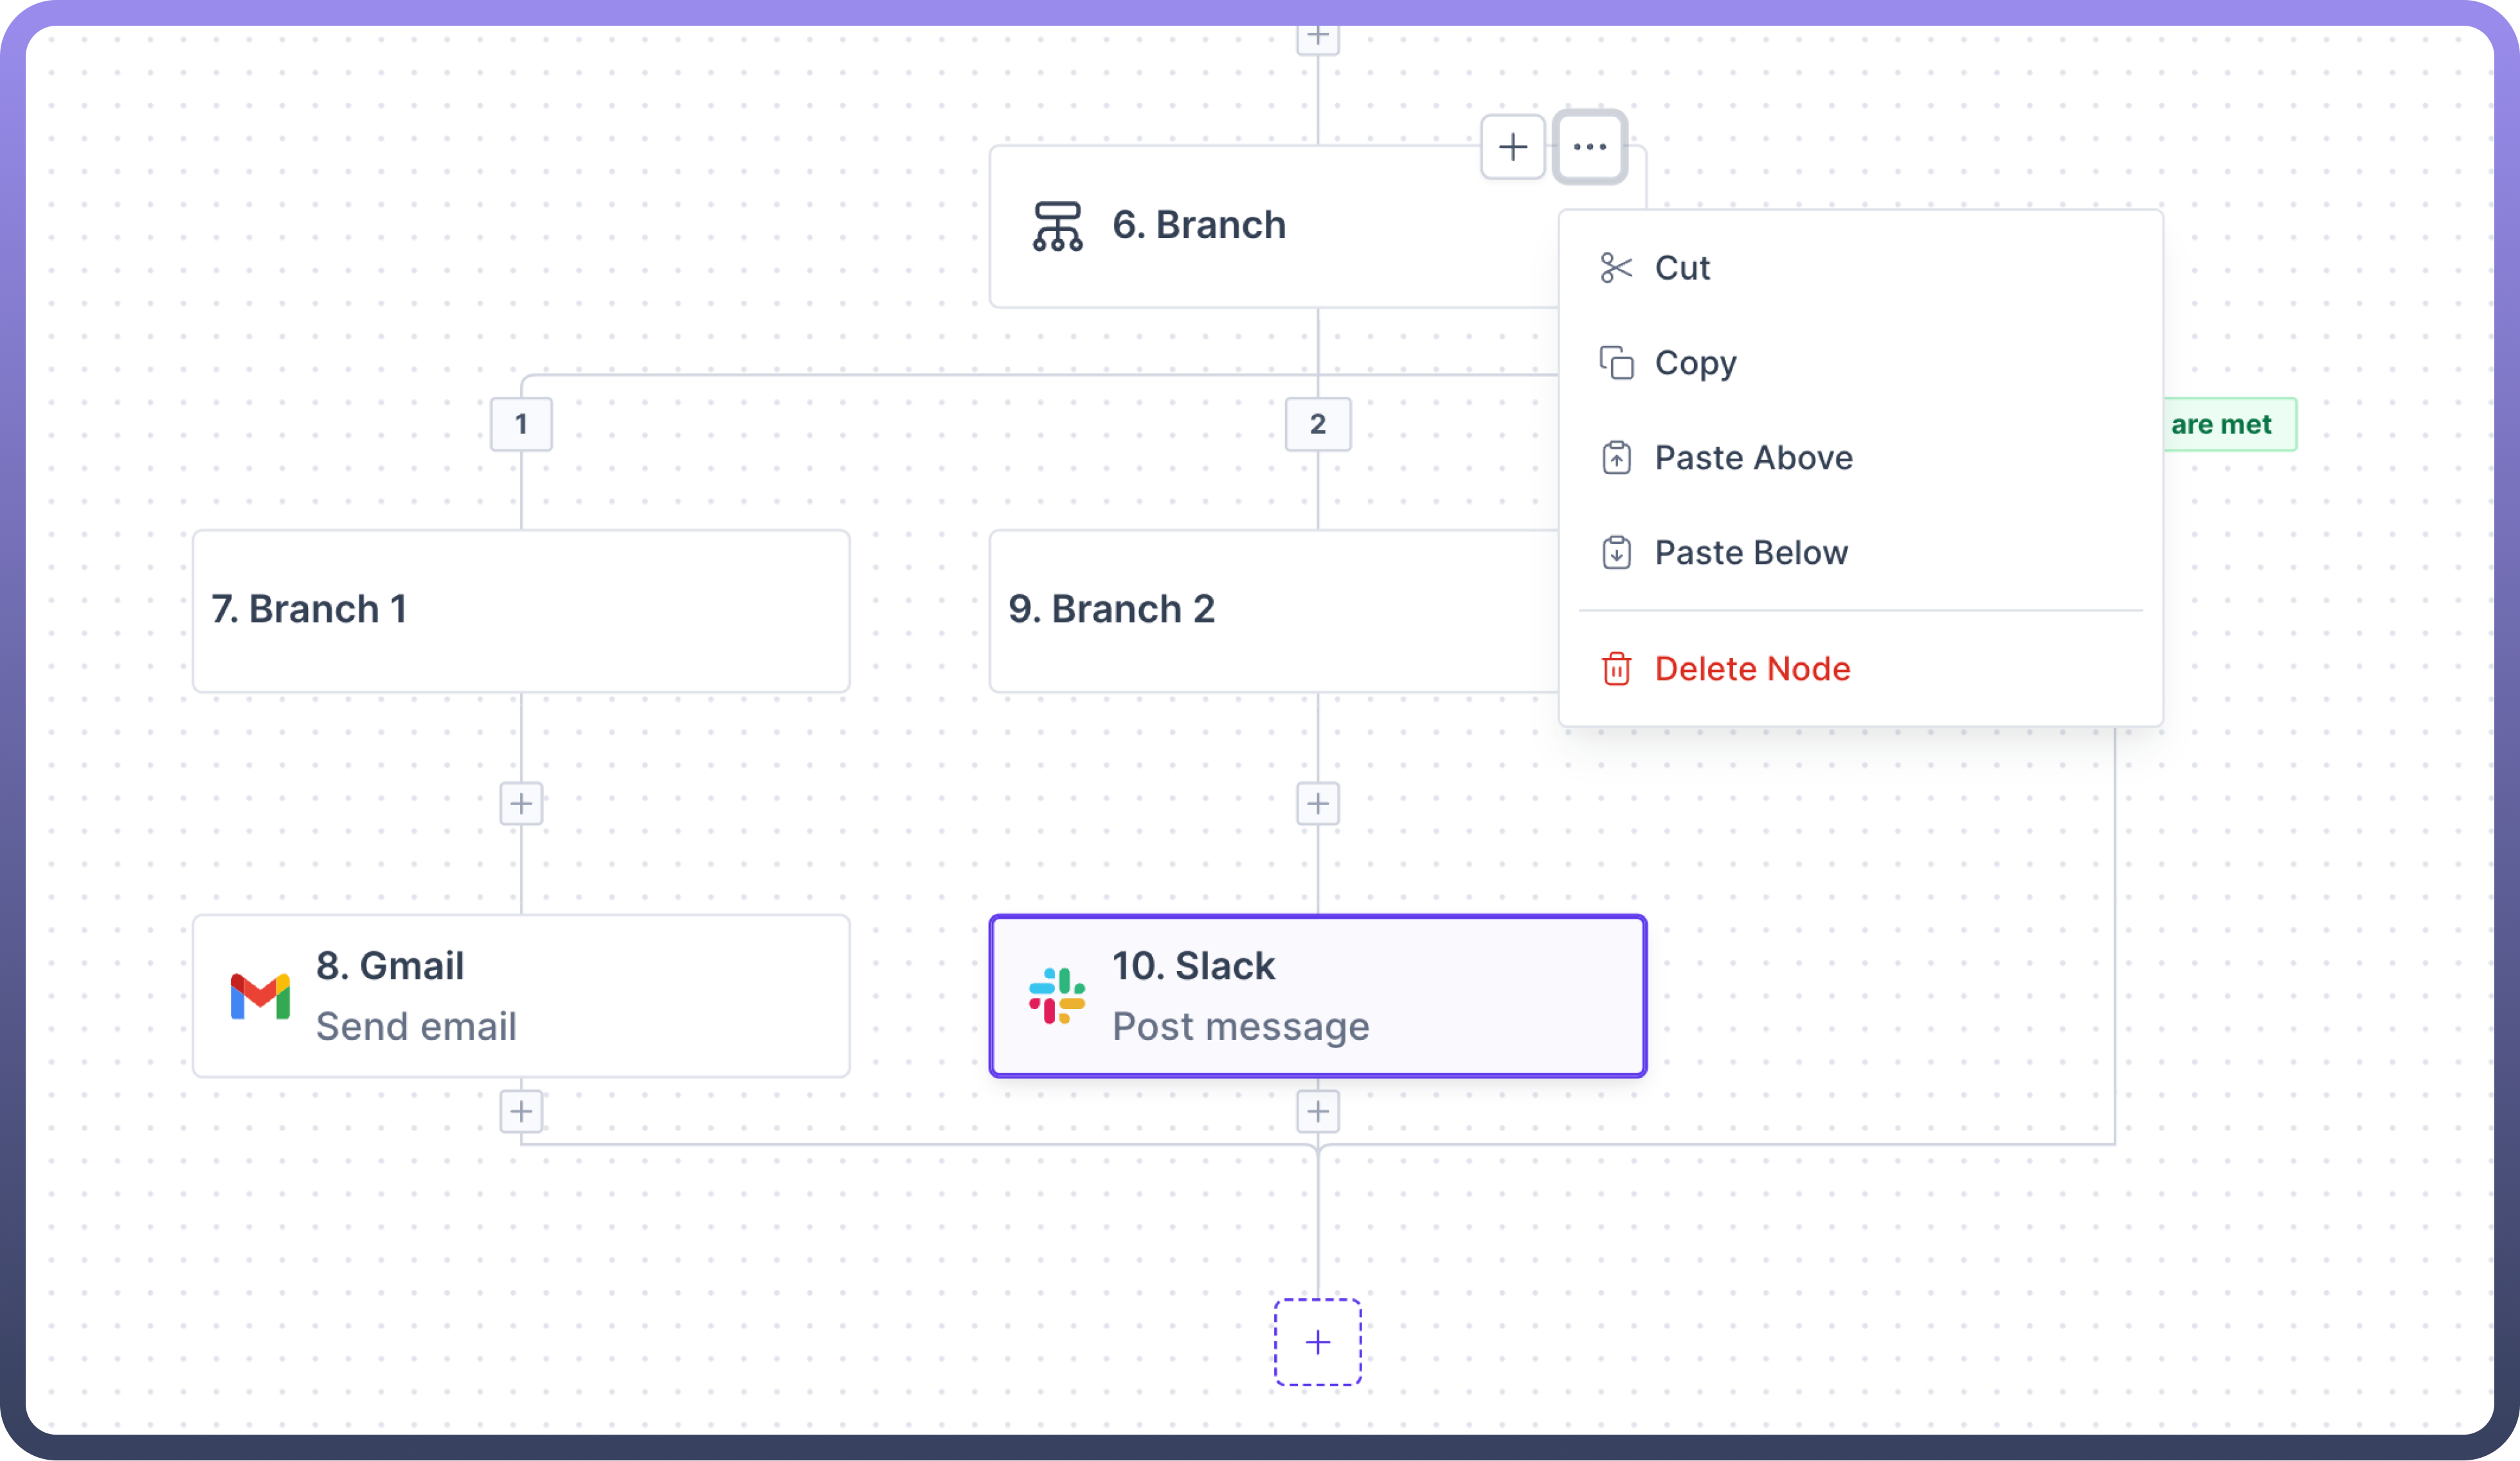Add step below Gmail Send email node
Screen dimensions: 2520x1461
pos(521,1111)
